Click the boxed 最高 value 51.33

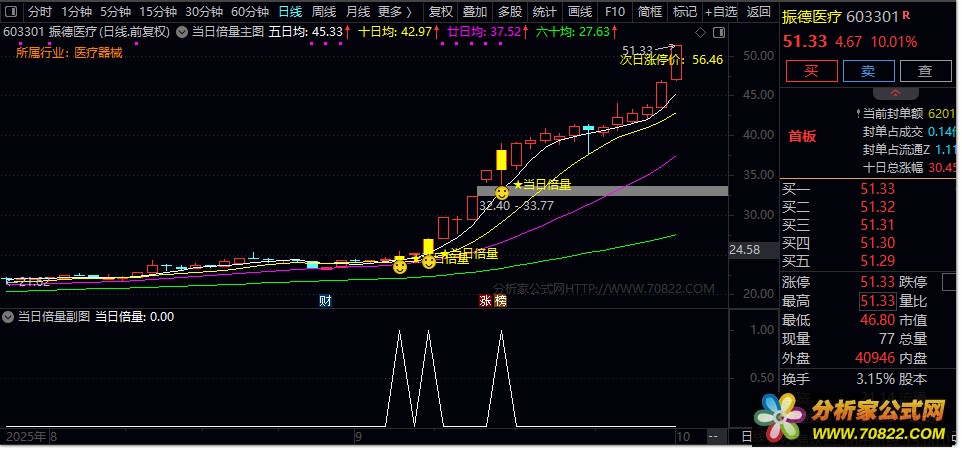(877, 301)
